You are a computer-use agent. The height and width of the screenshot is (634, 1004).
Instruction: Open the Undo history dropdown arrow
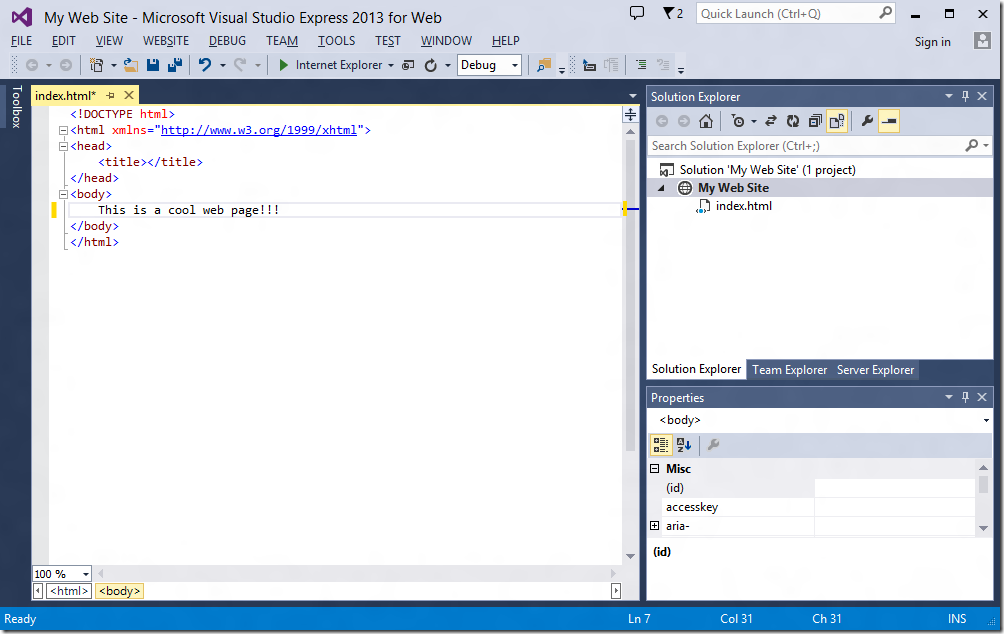223,65
